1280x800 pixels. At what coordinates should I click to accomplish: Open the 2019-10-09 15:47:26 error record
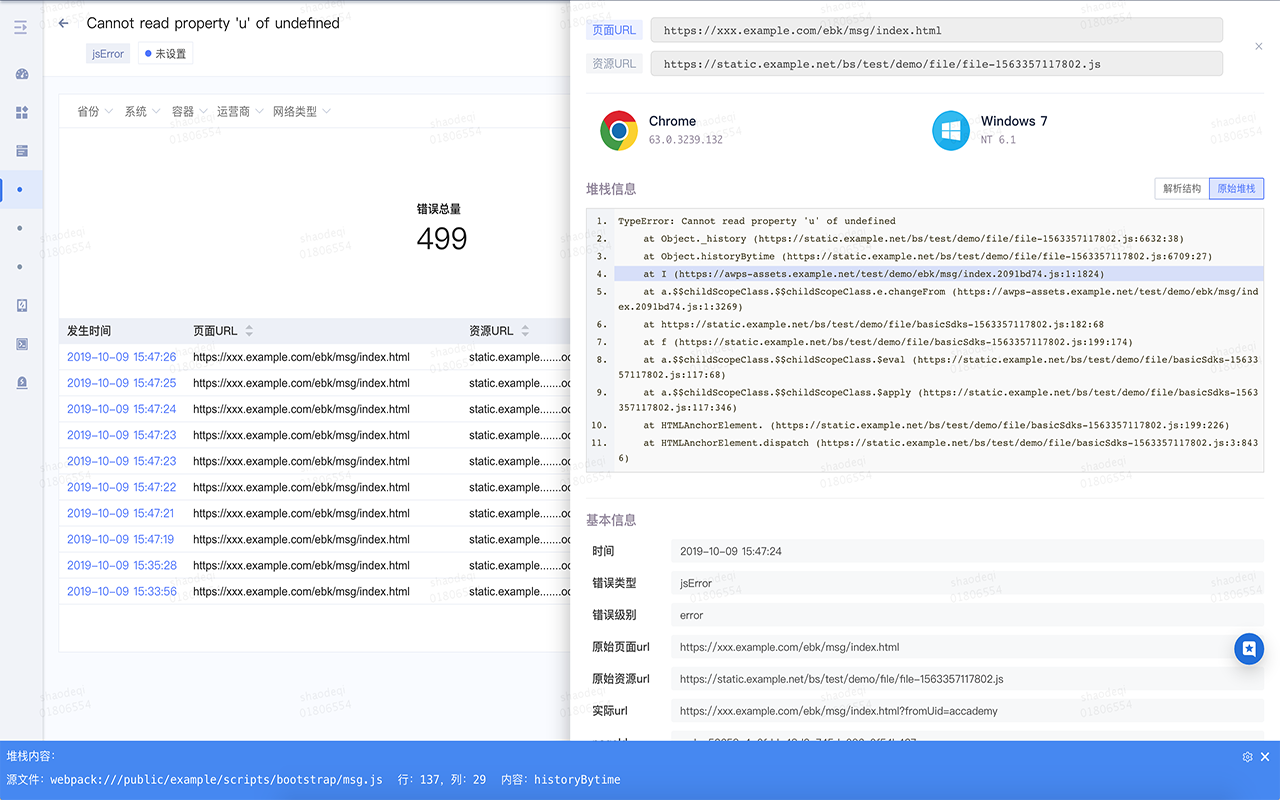click(x=121, y=357)
